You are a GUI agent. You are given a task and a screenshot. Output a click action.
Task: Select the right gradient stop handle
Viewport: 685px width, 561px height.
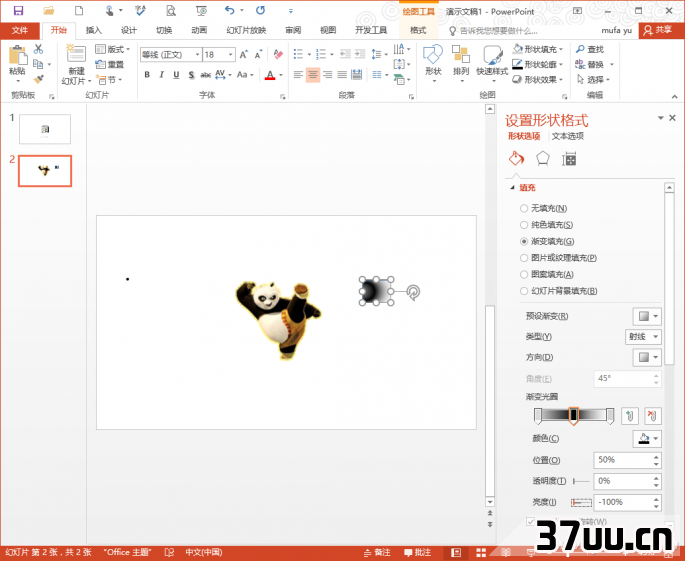tap(610, 416)
